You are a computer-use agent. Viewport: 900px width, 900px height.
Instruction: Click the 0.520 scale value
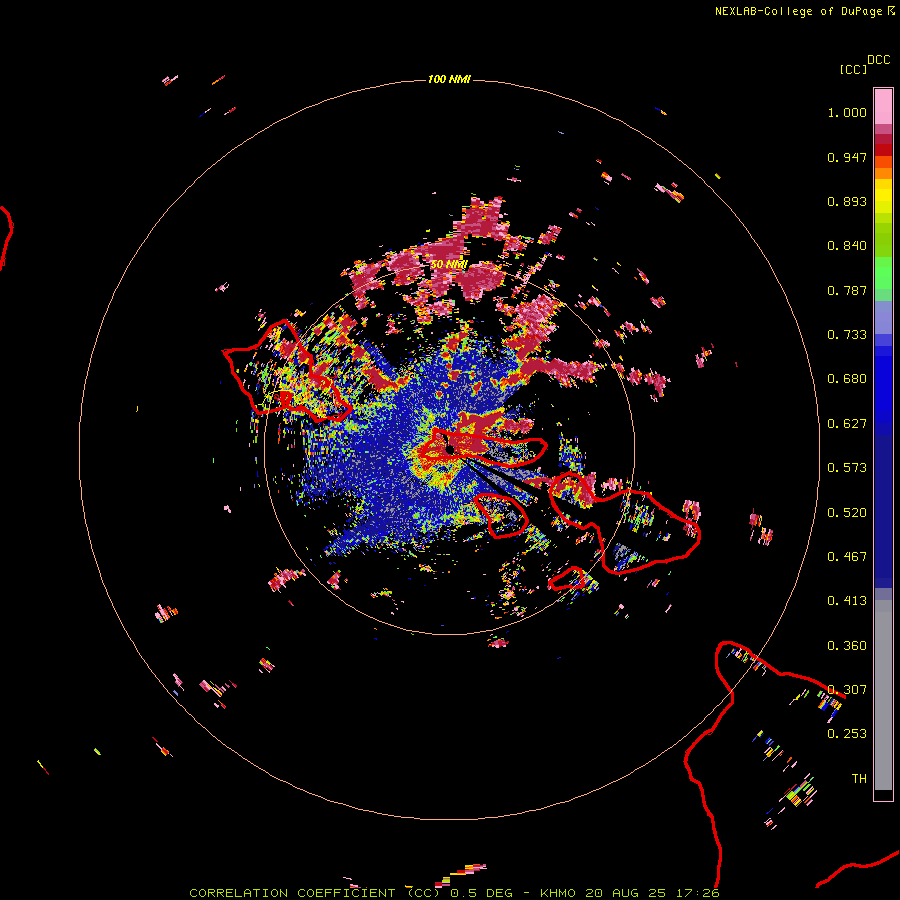[847, 513]
